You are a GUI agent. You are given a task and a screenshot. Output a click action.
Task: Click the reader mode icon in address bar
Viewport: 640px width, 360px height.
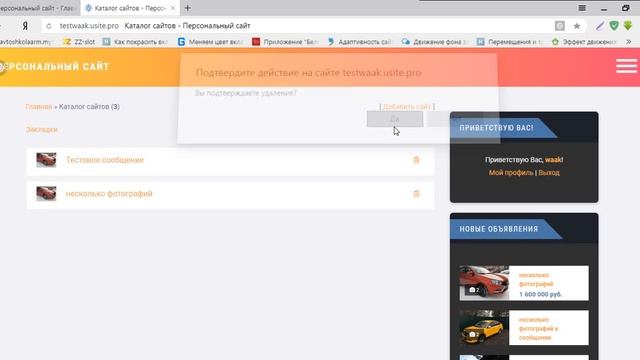560,26
